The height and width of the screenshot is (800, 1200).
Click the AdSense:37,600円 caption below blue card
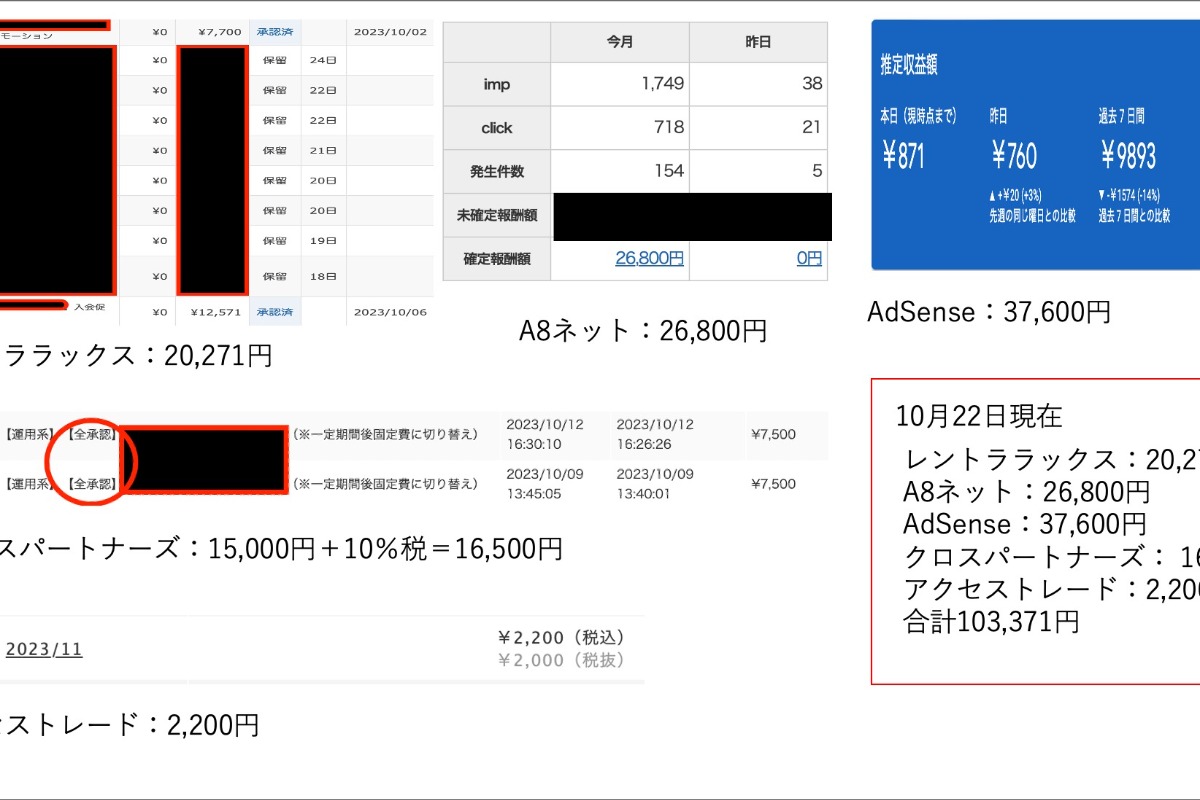[x=989, y=312]
